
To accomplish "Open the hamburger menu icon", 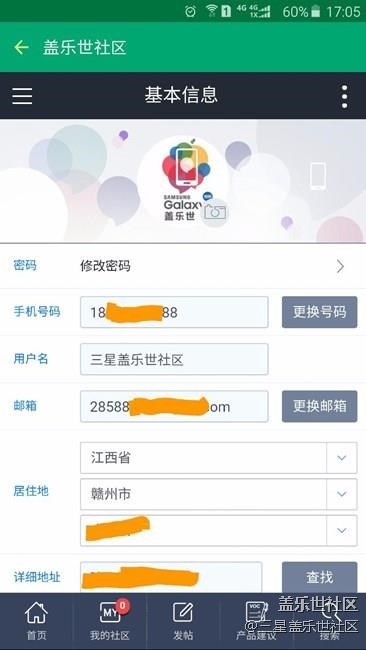I will [x=22, y=96].
